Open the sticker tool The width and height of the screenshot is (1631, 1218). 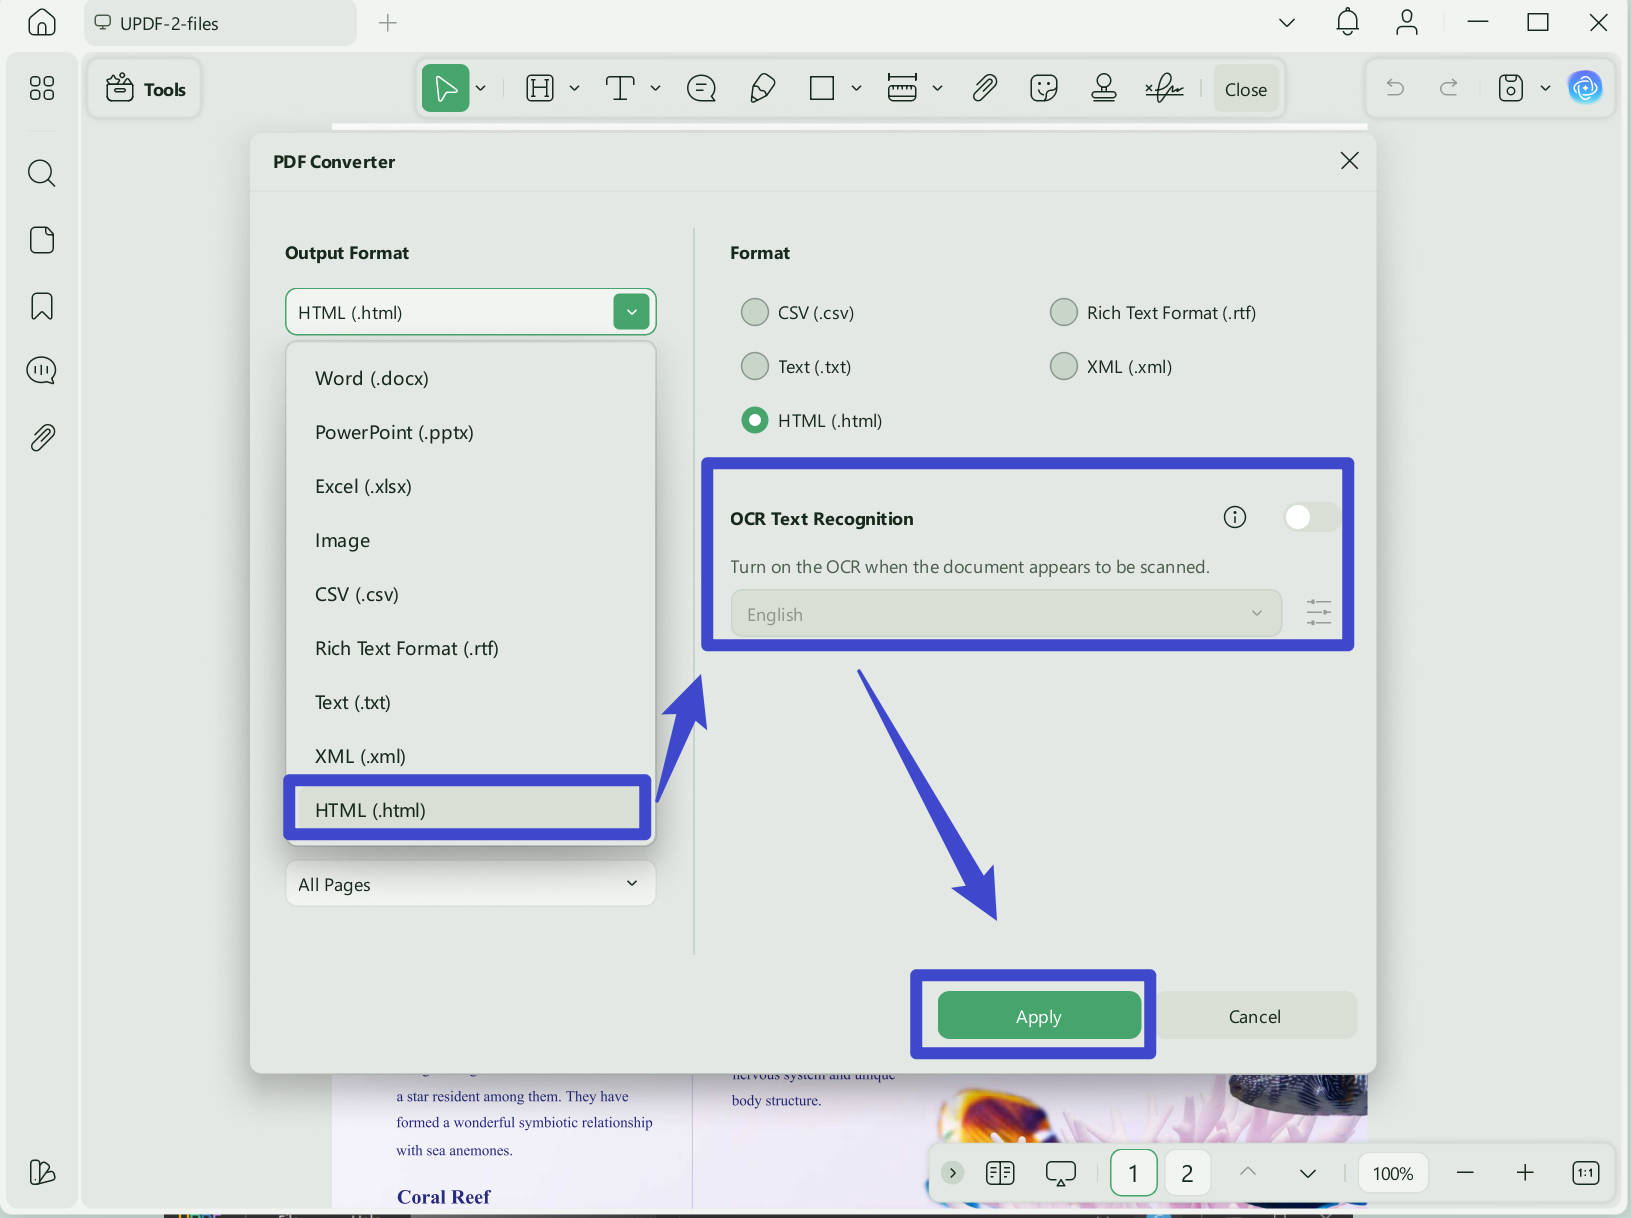click(1044, 89)
